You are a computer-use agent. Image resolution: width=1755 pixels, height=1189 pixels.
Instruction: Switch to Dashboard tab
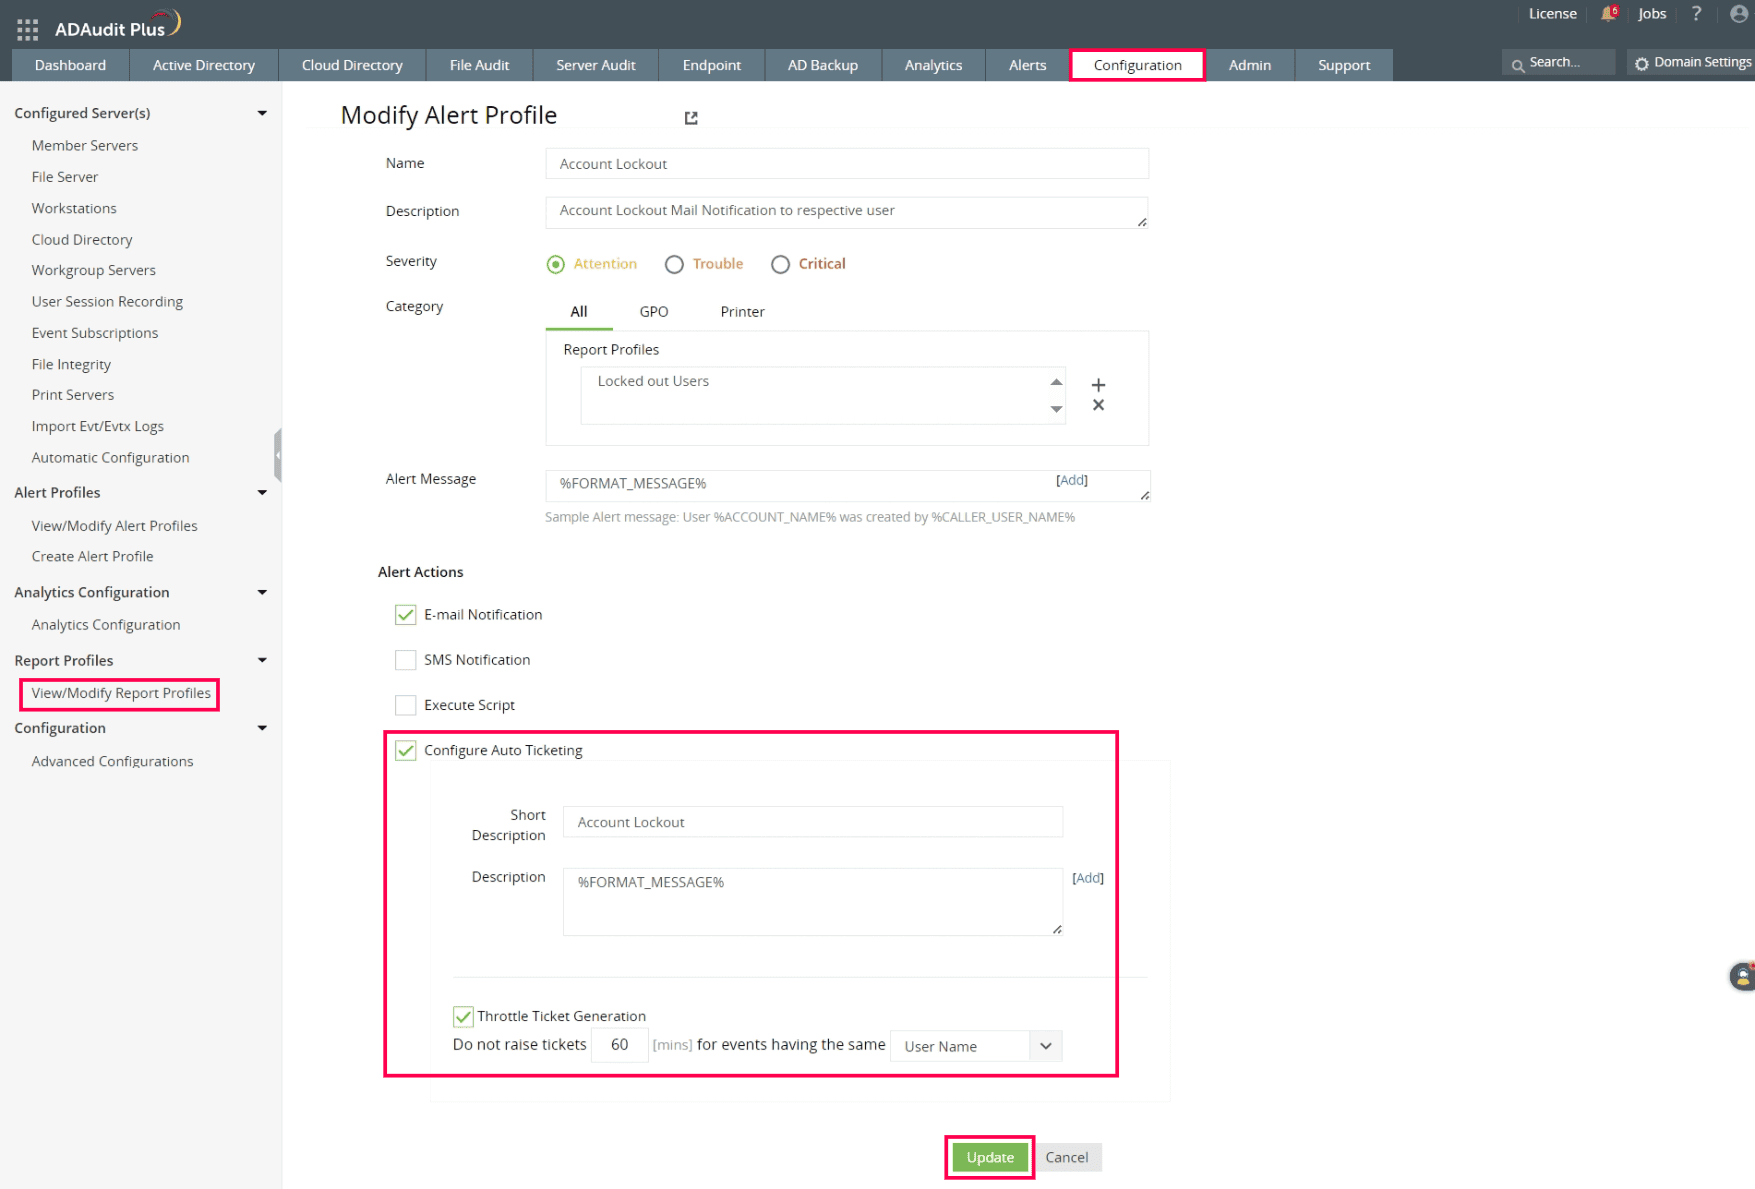coord(70,65)
